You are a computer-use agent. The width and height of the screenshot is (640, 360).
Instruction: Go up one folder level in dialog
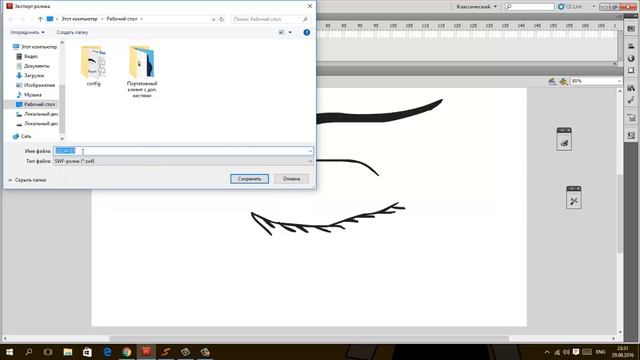pos(40,19)
